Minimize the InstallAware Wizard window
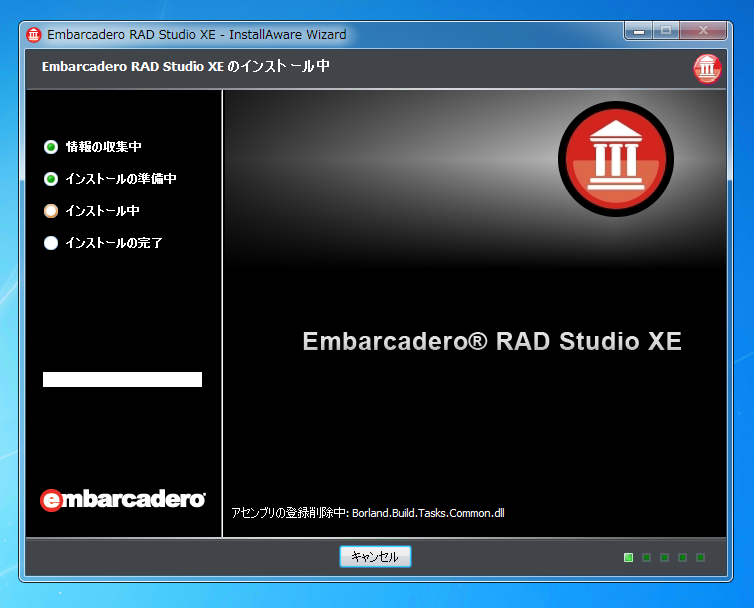 (x=639, y=31)
